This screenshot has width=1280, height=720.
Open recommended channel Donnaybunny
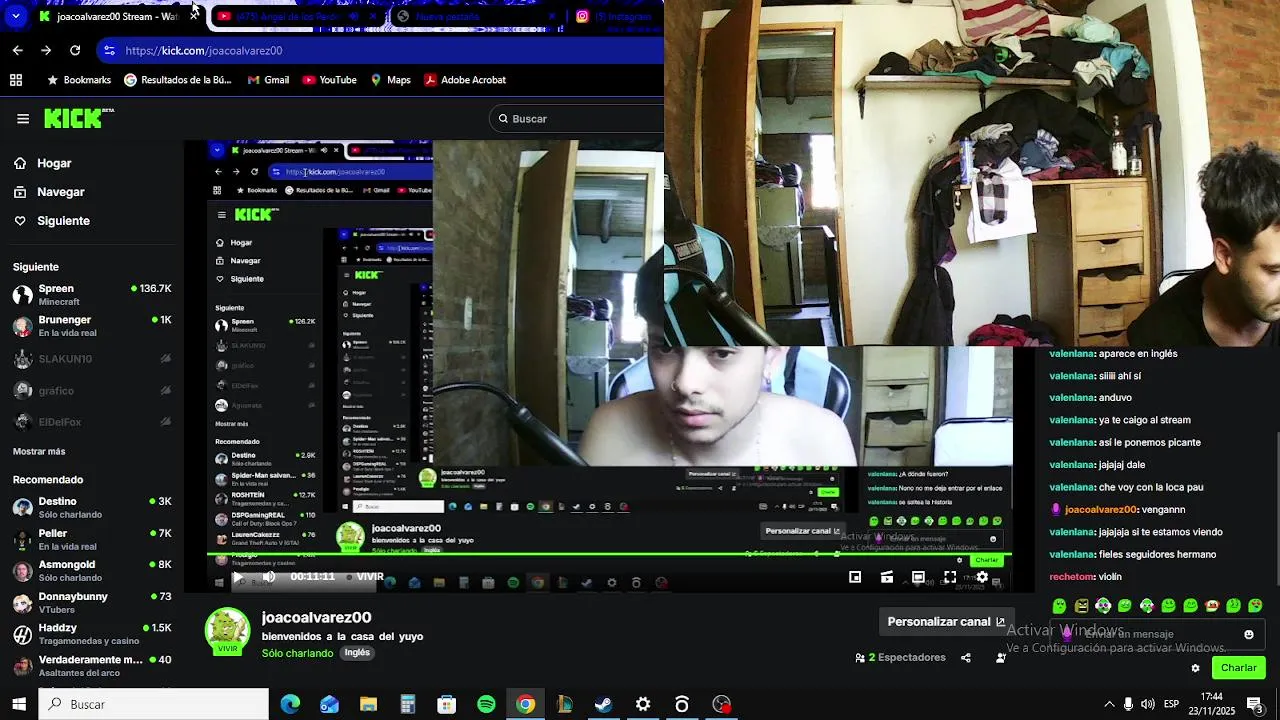(92, 602)
